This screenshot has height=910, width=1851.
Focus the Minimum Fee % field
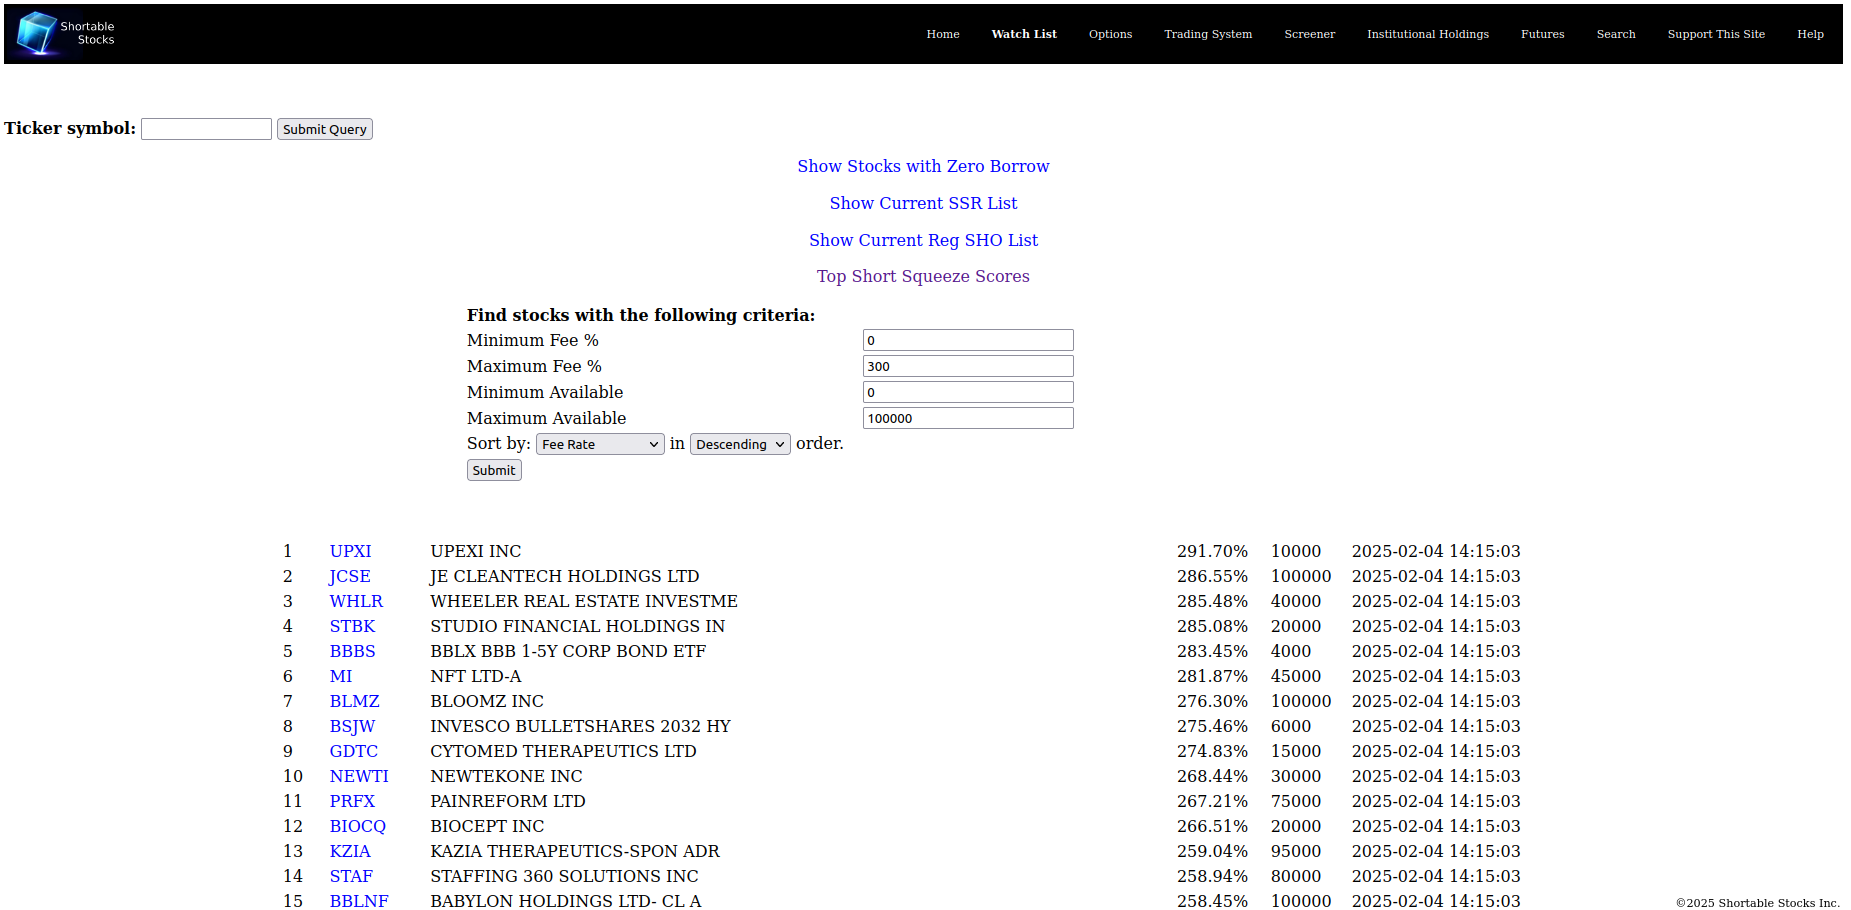coord(968,340)
